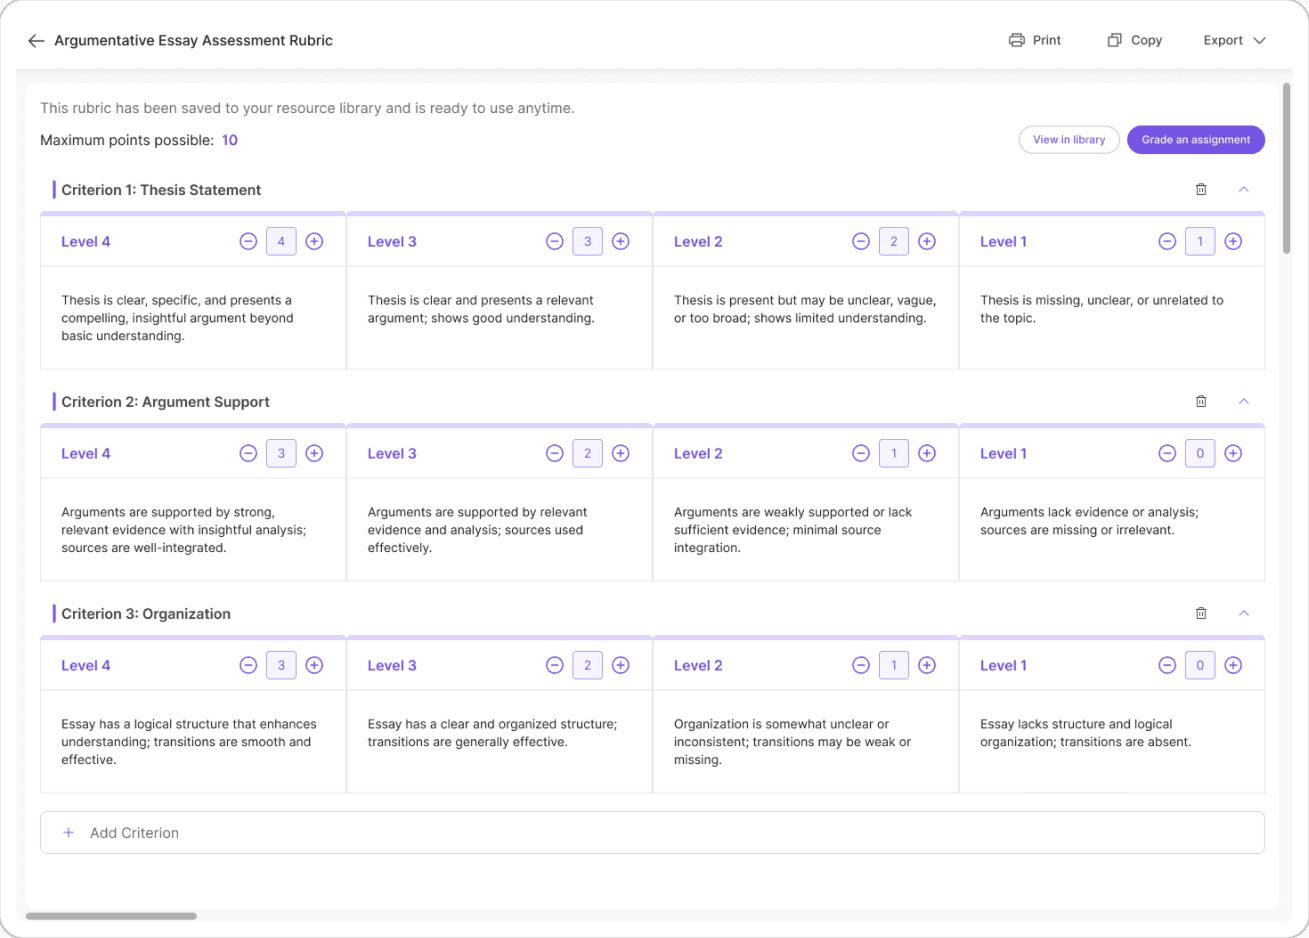The height and width of the screenshot is (938, 1309).
Task: Open the Export dropdown
Action: pos(1234,40)
